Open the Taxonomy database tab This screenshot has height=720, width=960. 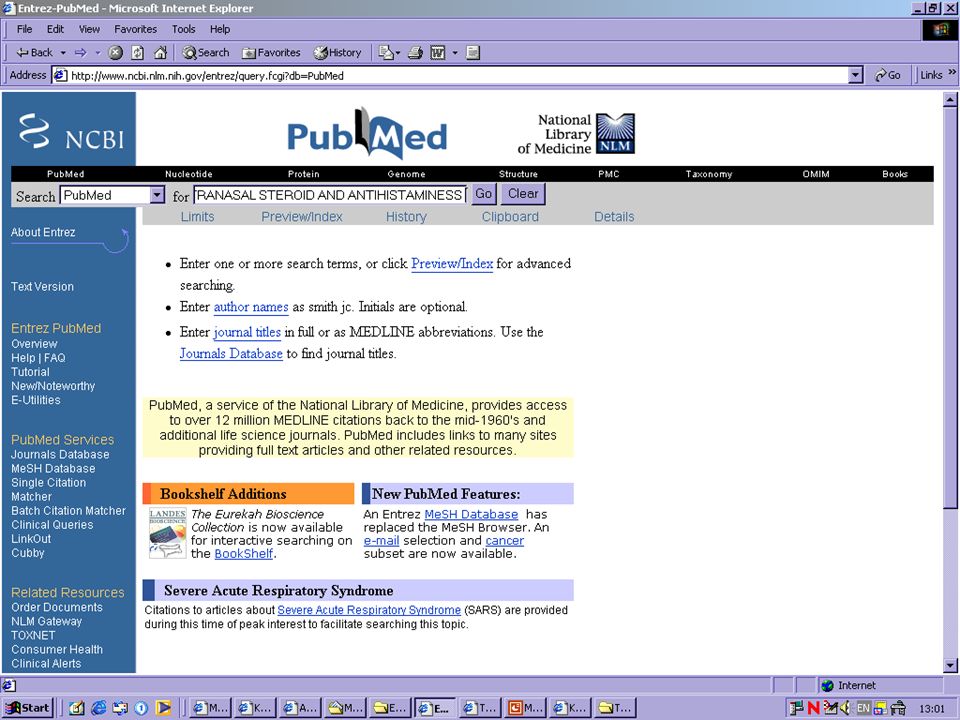[708, 174]
